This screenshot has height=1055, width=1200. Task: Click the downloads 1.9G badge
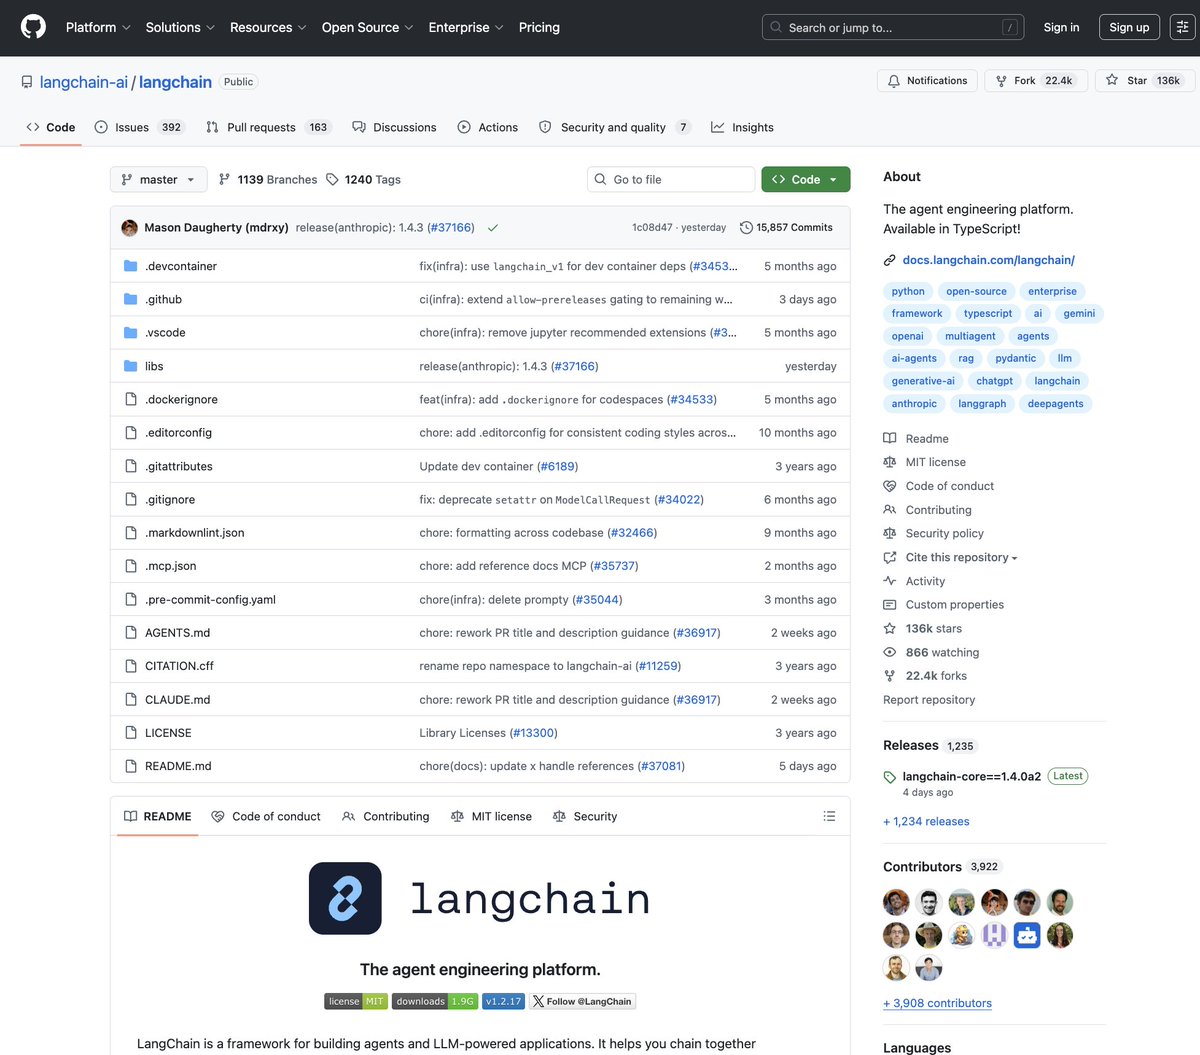tap(434, 1001)
